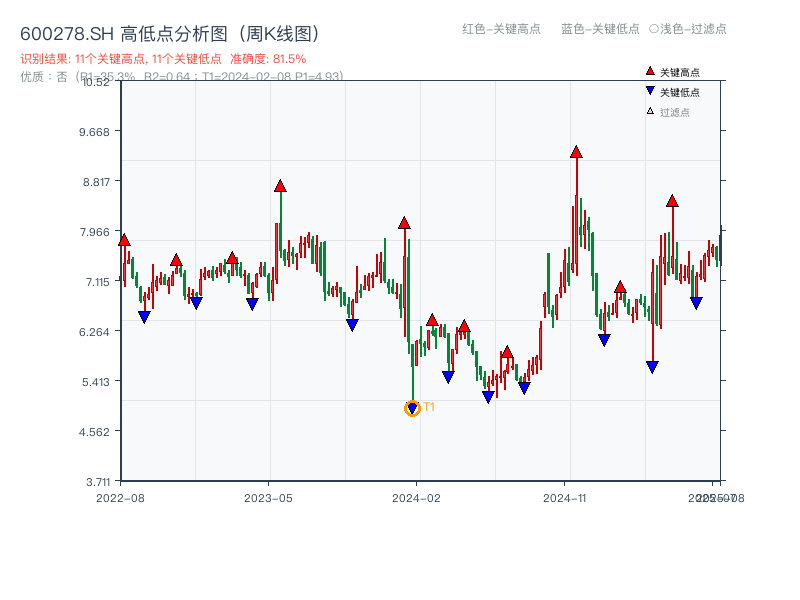Collapse the 浅色-过滤点 legend entry
The image size is (800, 600).
point(693,30)
